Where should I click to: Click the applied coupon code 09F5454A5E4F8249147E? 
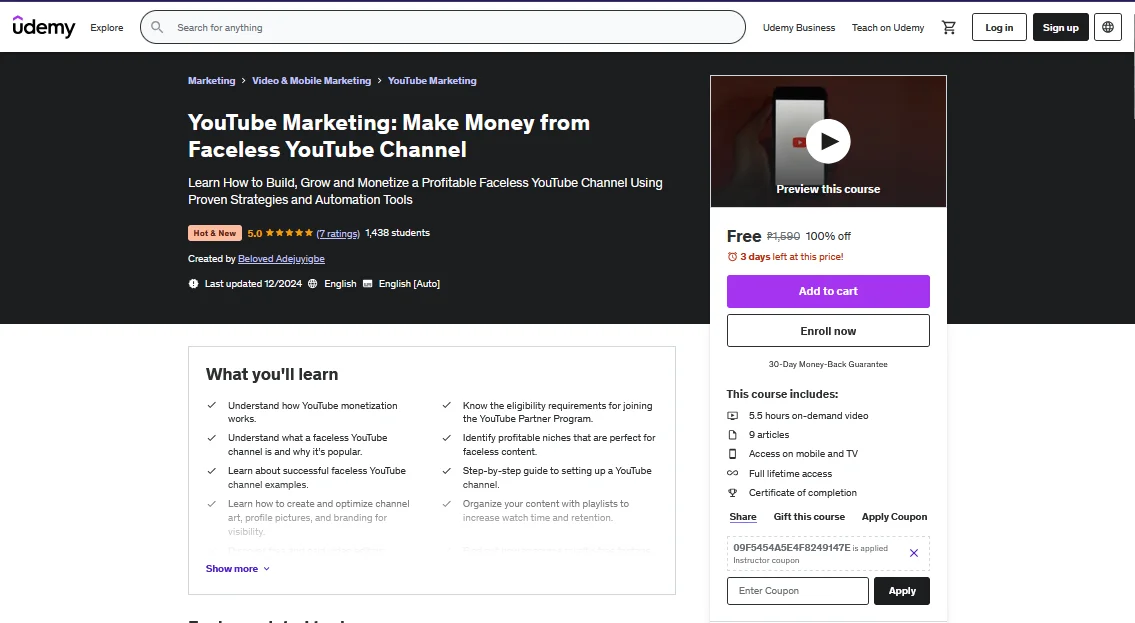[x=792, y=548]
